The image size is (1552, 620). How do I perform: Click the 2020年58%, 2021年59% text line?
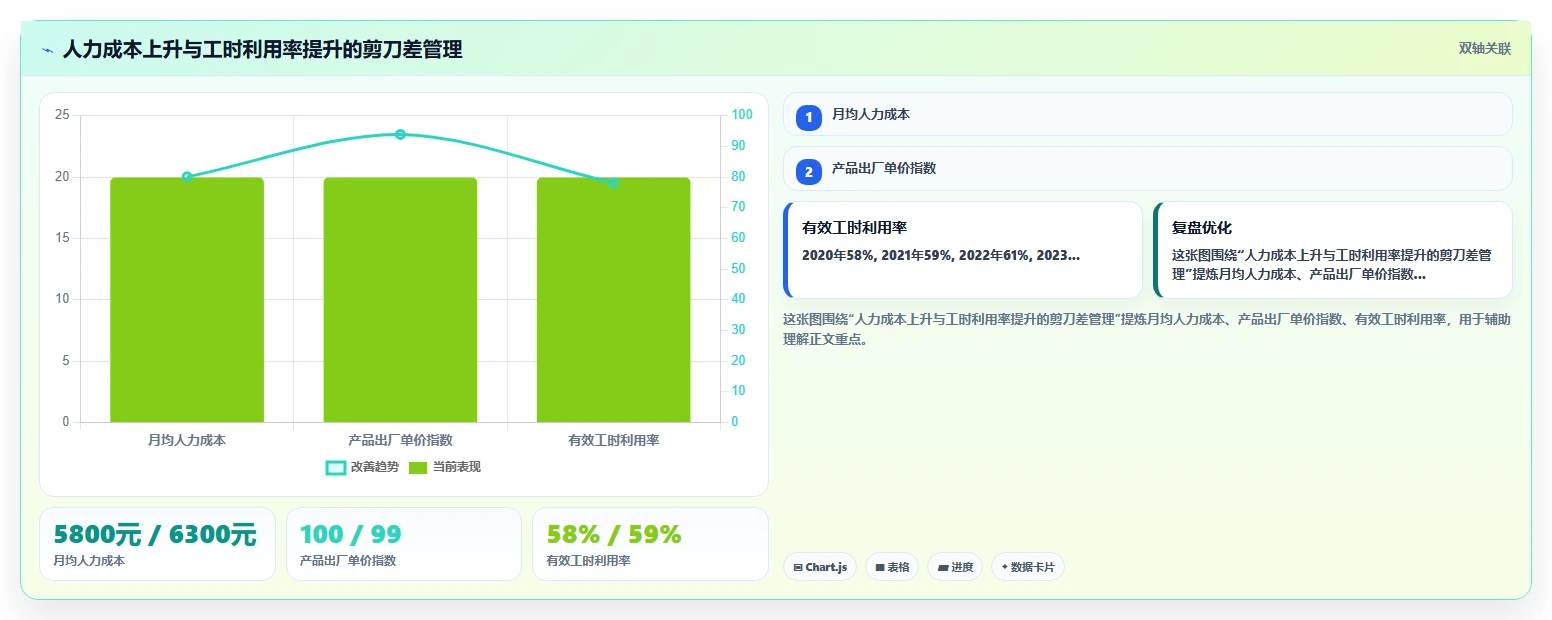click(x=941, y=256)
